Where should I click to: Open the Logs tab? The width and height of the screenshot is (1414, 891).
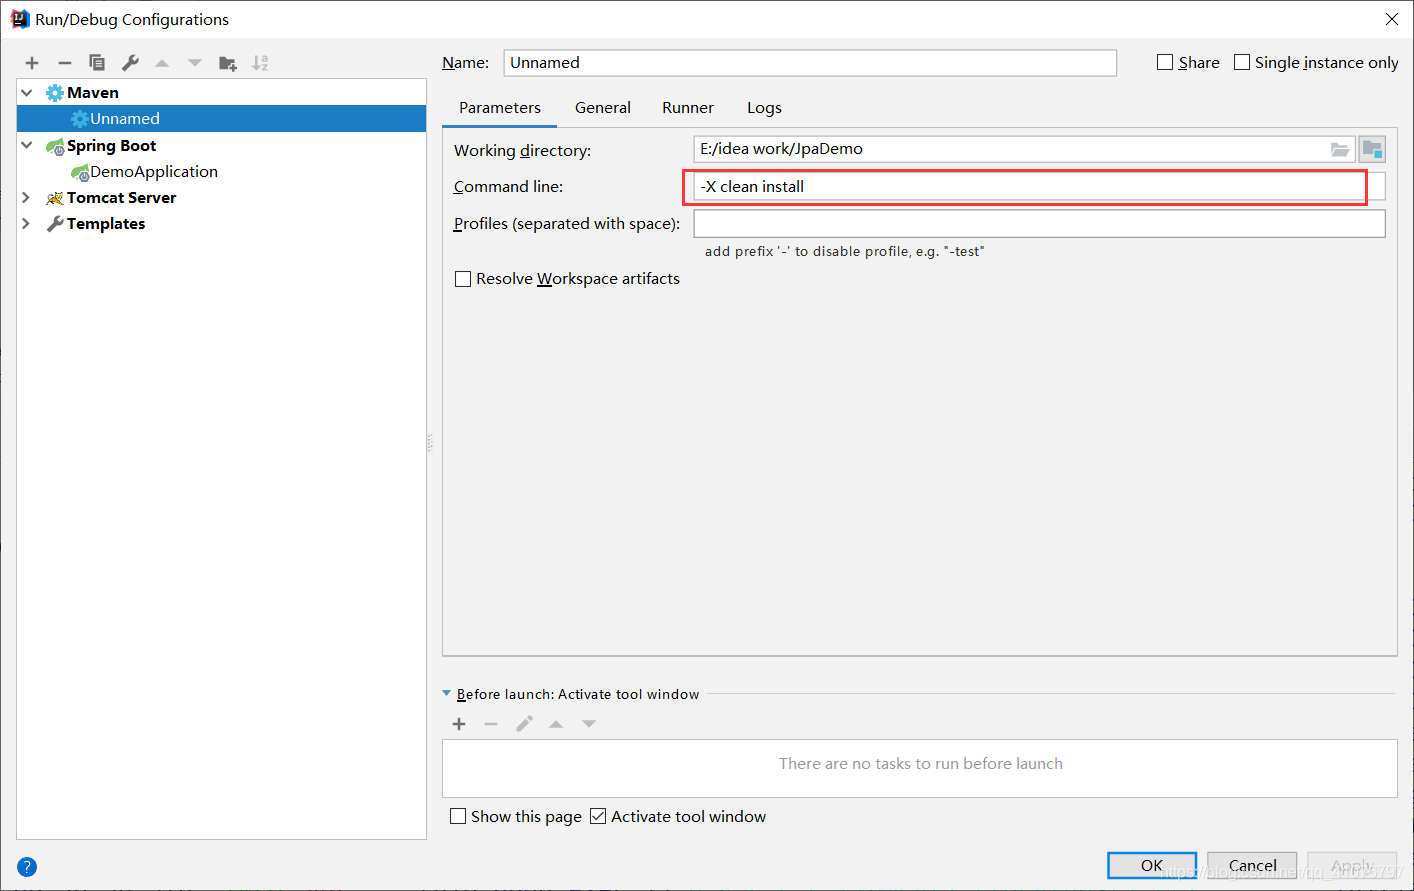pyautogui.click(x=763, y=107)
